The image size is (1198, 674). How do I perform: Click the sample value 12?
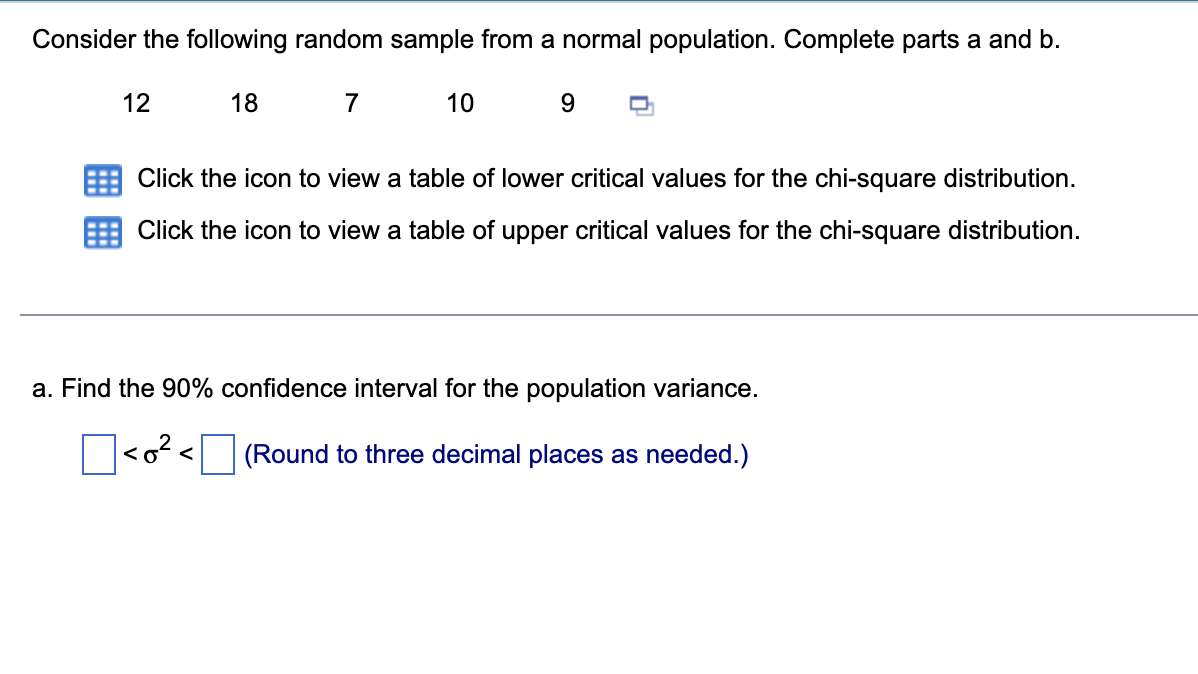click(x=137, y=103)
